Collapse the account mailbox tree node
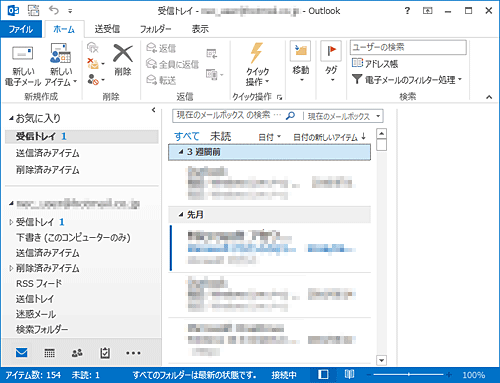500x383 pixels. 11,203
